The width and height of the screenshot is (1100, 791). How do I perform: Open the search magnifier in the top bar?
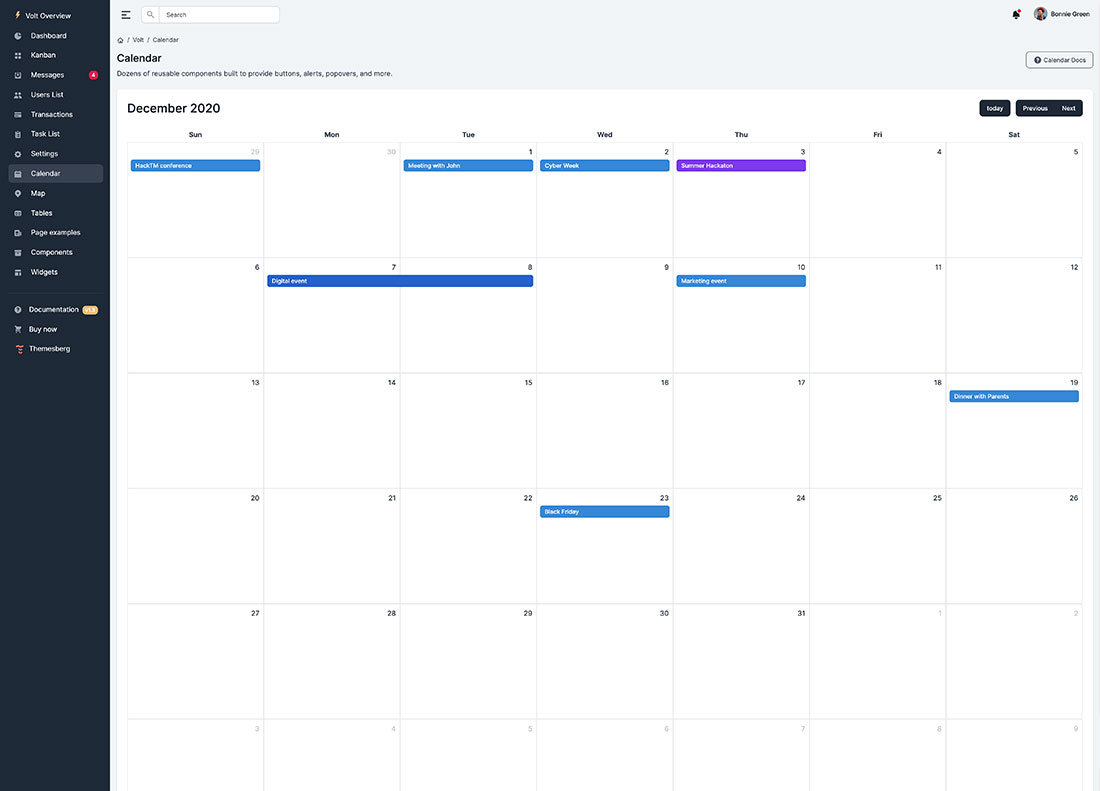[150, 14]
